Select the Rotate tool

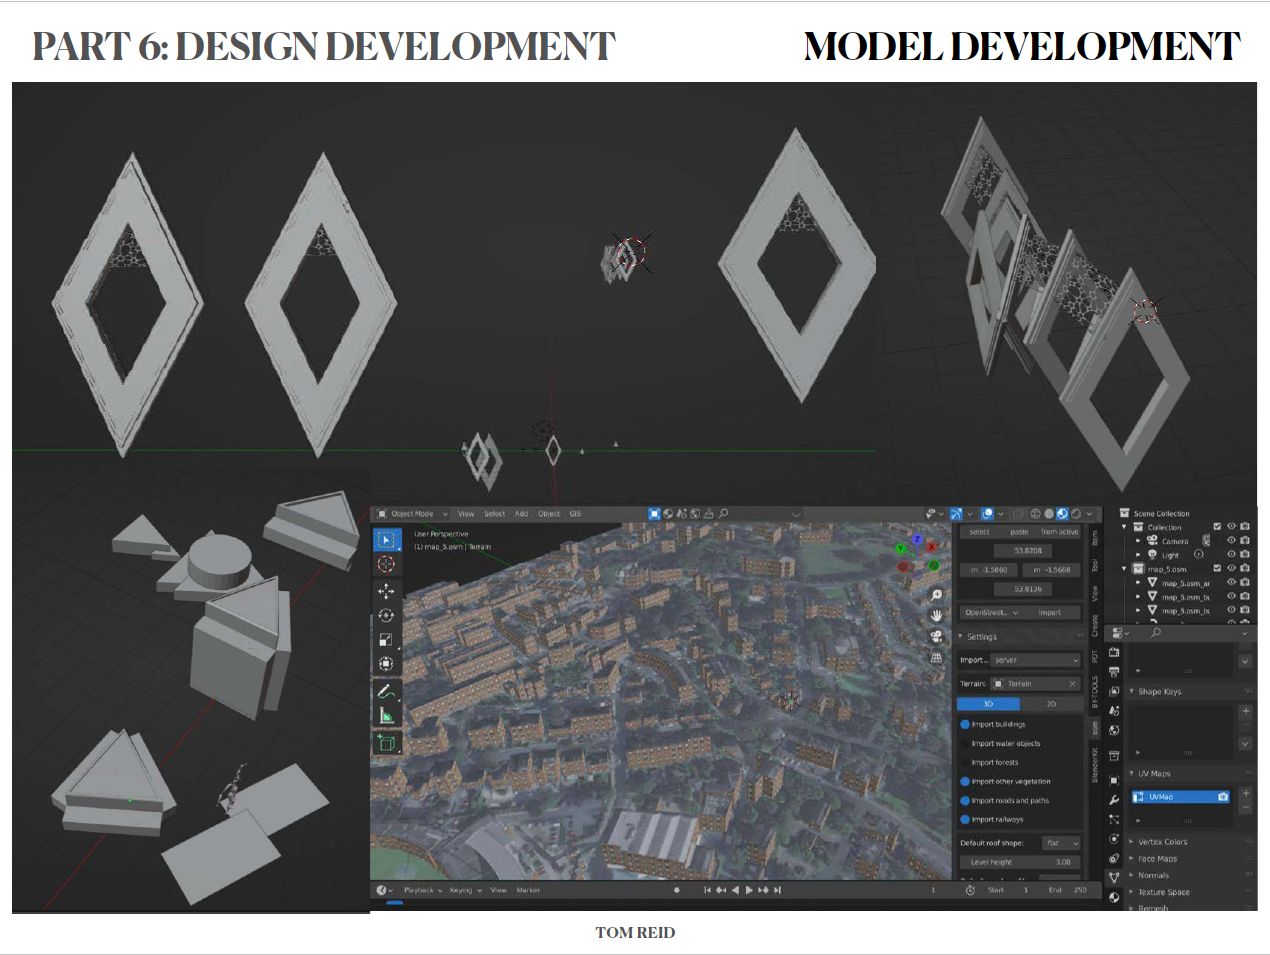tap(386, 615)
